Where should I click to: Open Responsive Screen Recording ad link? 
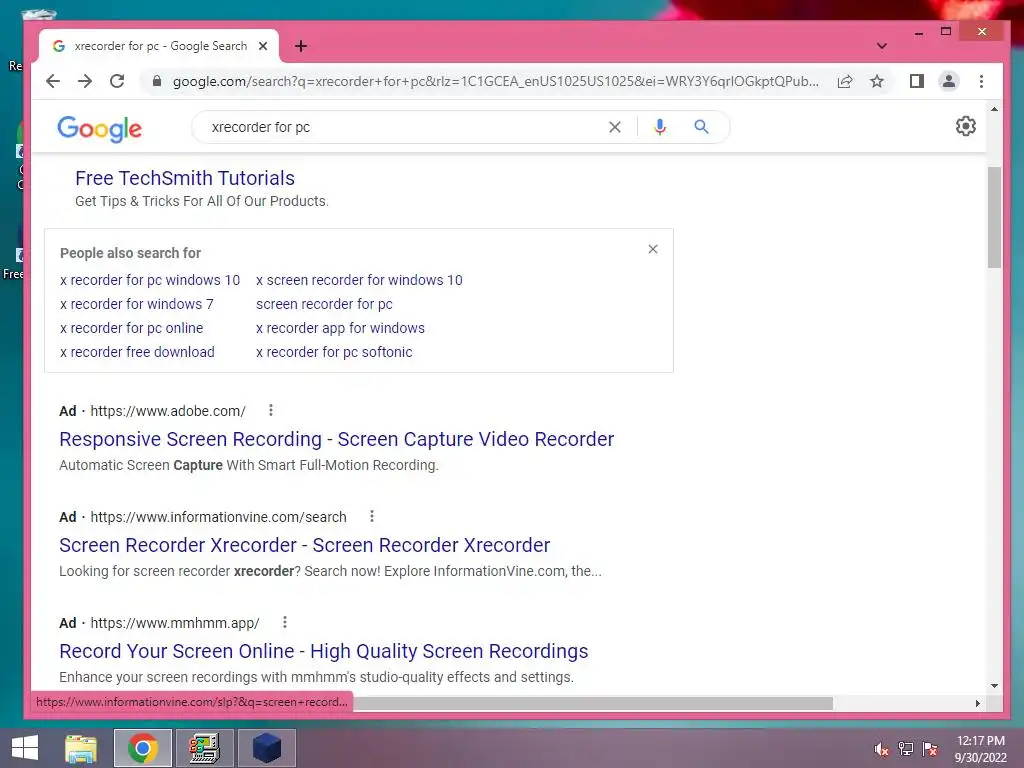pyautogui.click(x=336, y=439)
